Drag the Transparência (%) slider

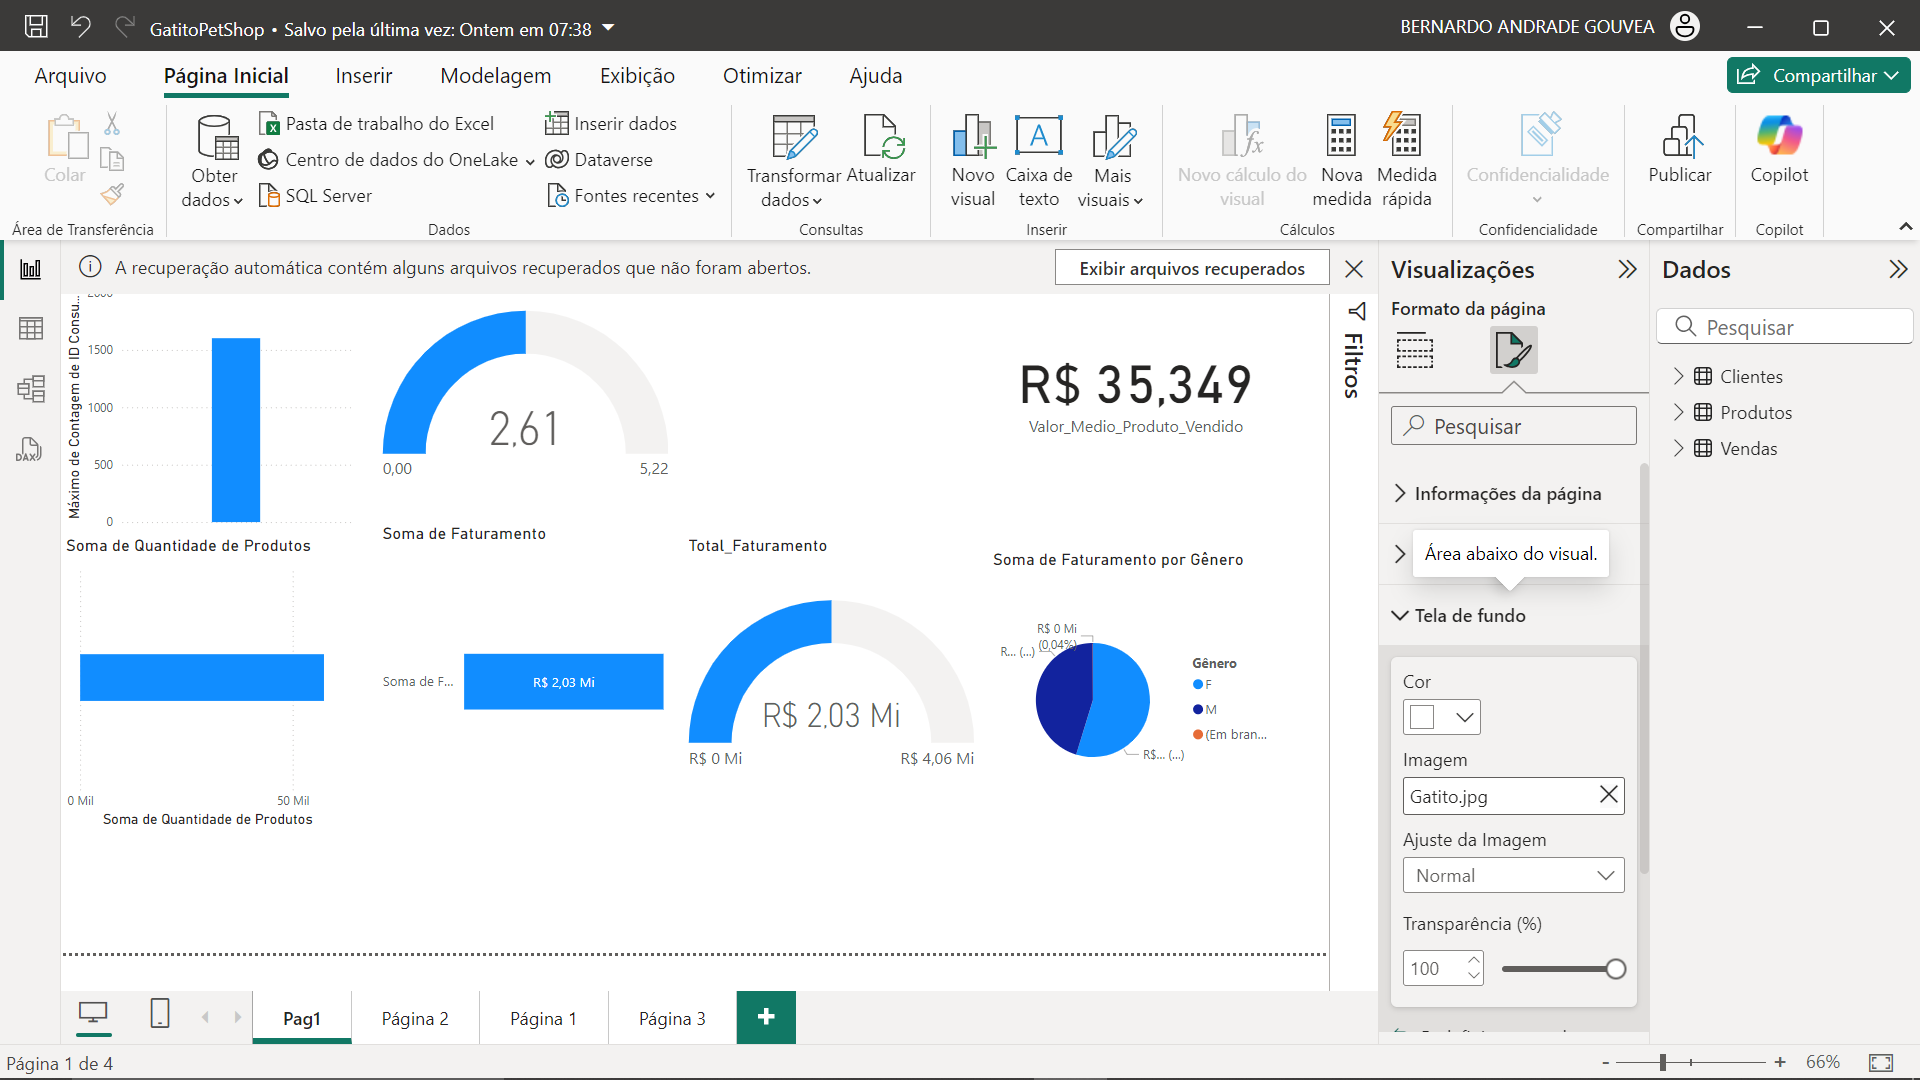(x=1615, y=968)
